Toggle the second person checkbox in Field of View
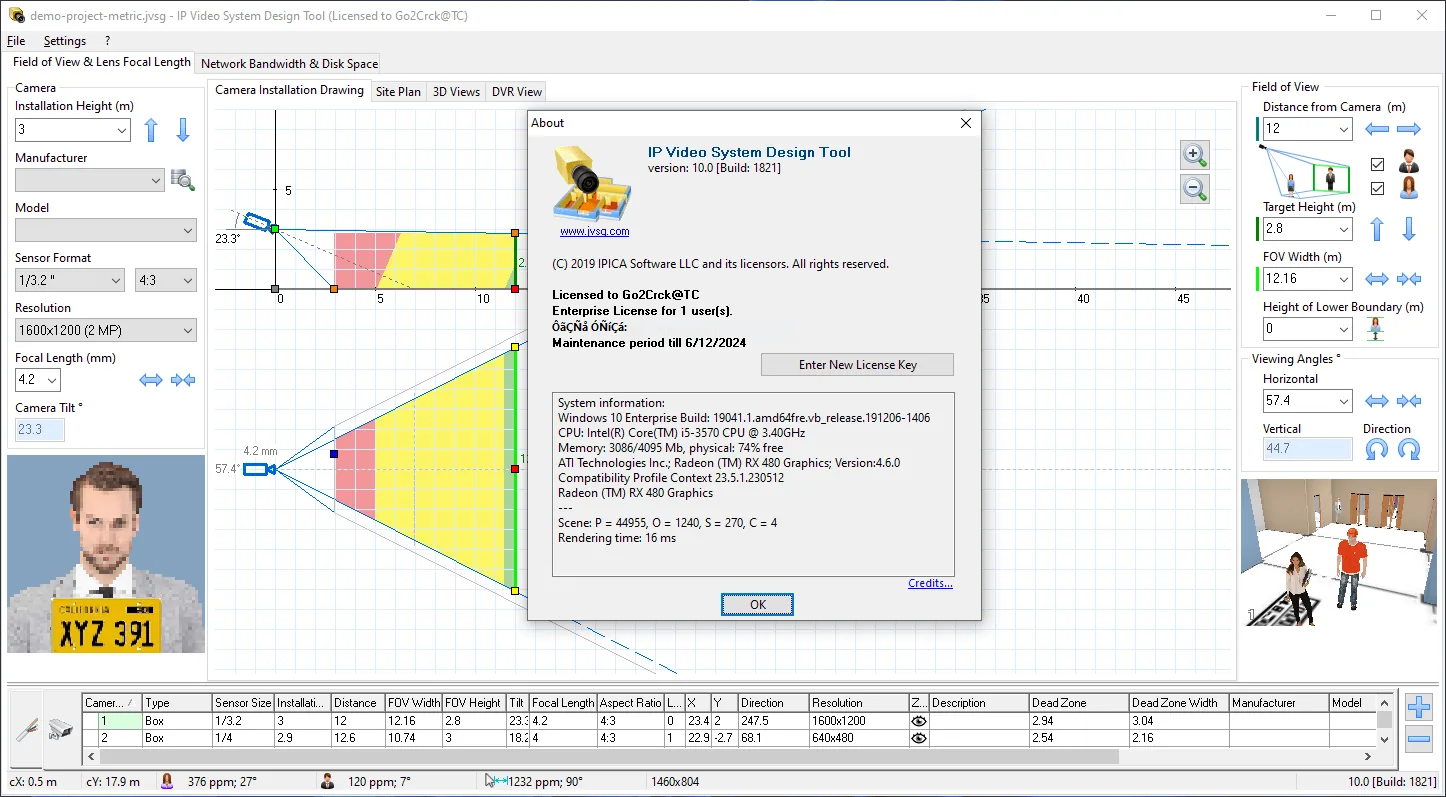1446x797 pixels. point(1377,188)
